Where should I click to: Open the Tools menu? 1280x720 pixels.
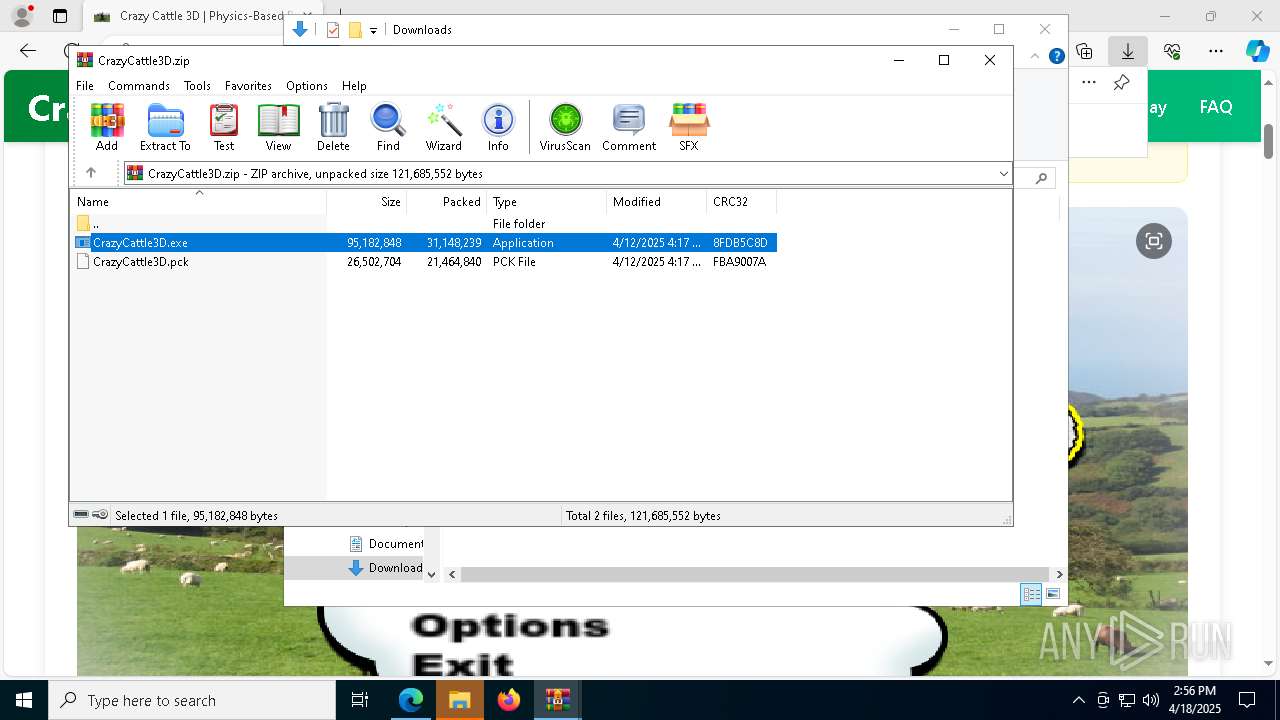(197, 86)
